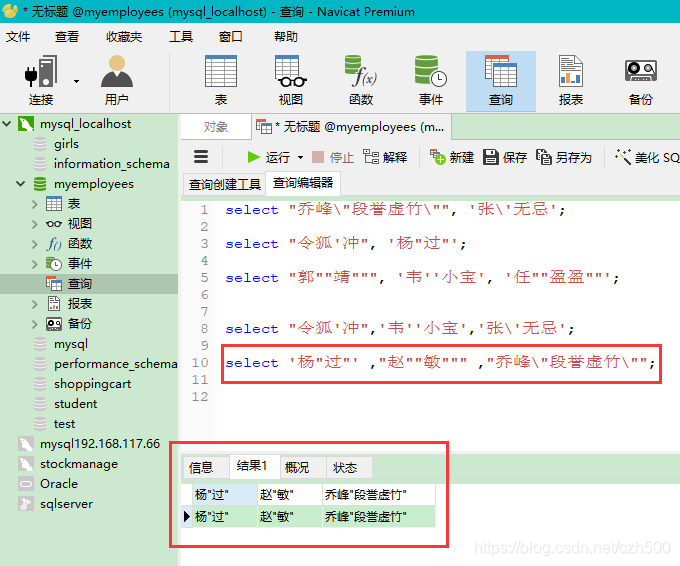Image resolution: width=680 pixels, height=566 pixels.
Task: Select the mysql database in tree
Action: 70,344
